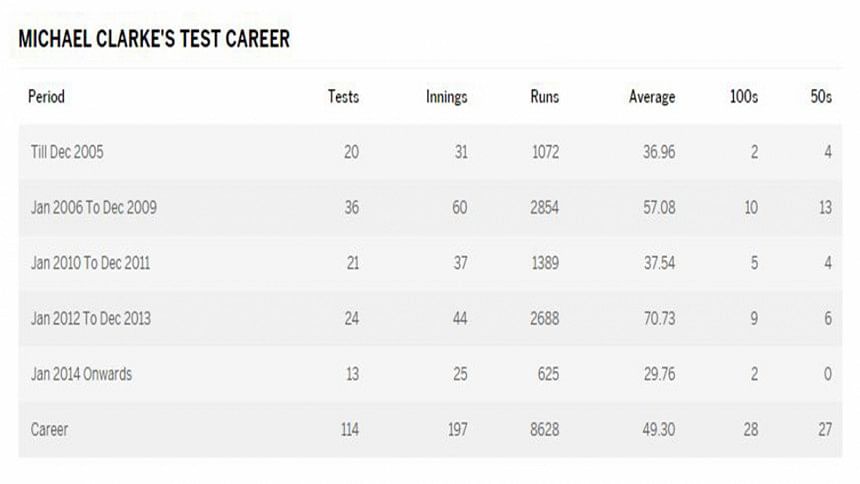
Task: Click the Period column header
Action: [47, 97]
